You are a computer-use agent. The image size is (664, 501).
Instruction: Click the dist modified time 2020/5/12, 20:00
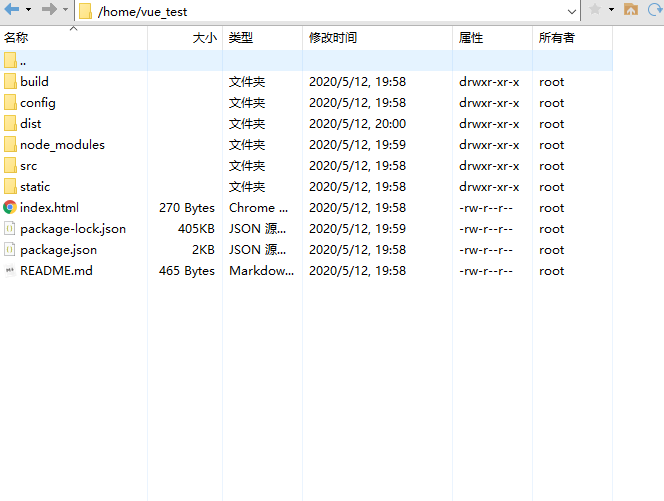tap(357, 124)
